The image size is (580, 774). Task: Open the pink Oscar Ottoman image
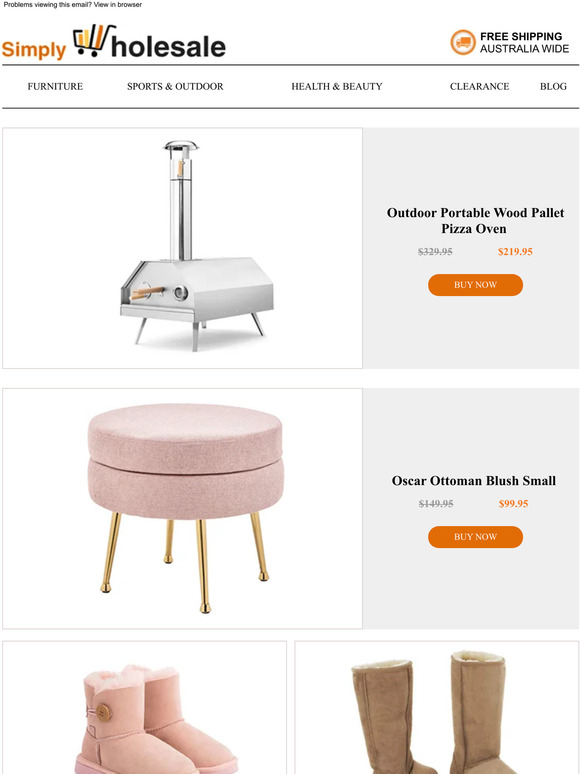point(182,508)
